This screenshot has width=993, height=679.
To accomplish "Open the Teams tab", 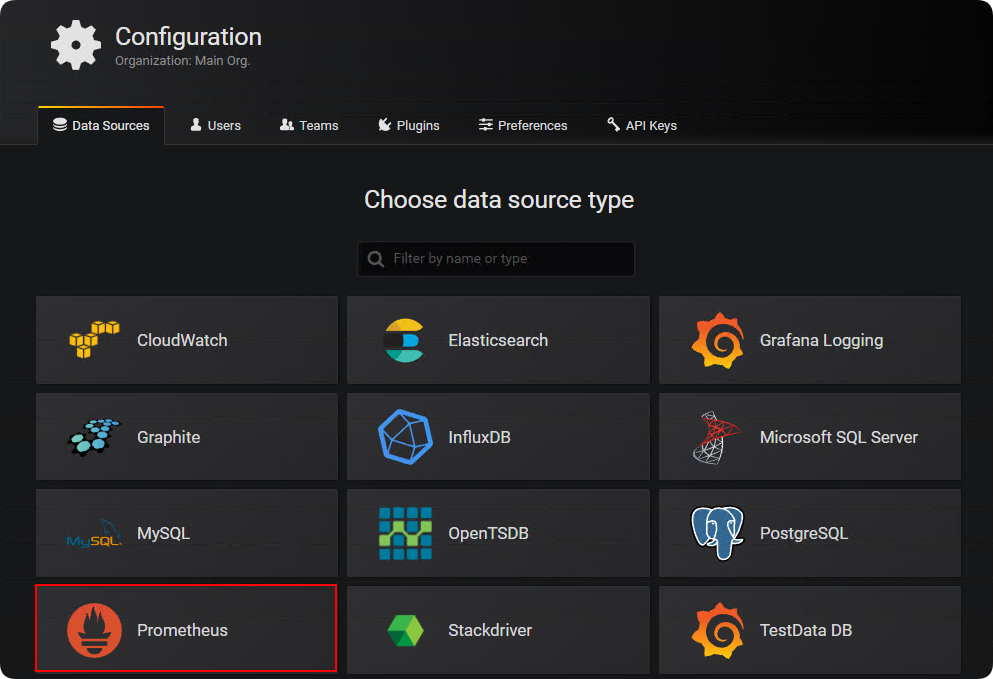I will point(309,125).
